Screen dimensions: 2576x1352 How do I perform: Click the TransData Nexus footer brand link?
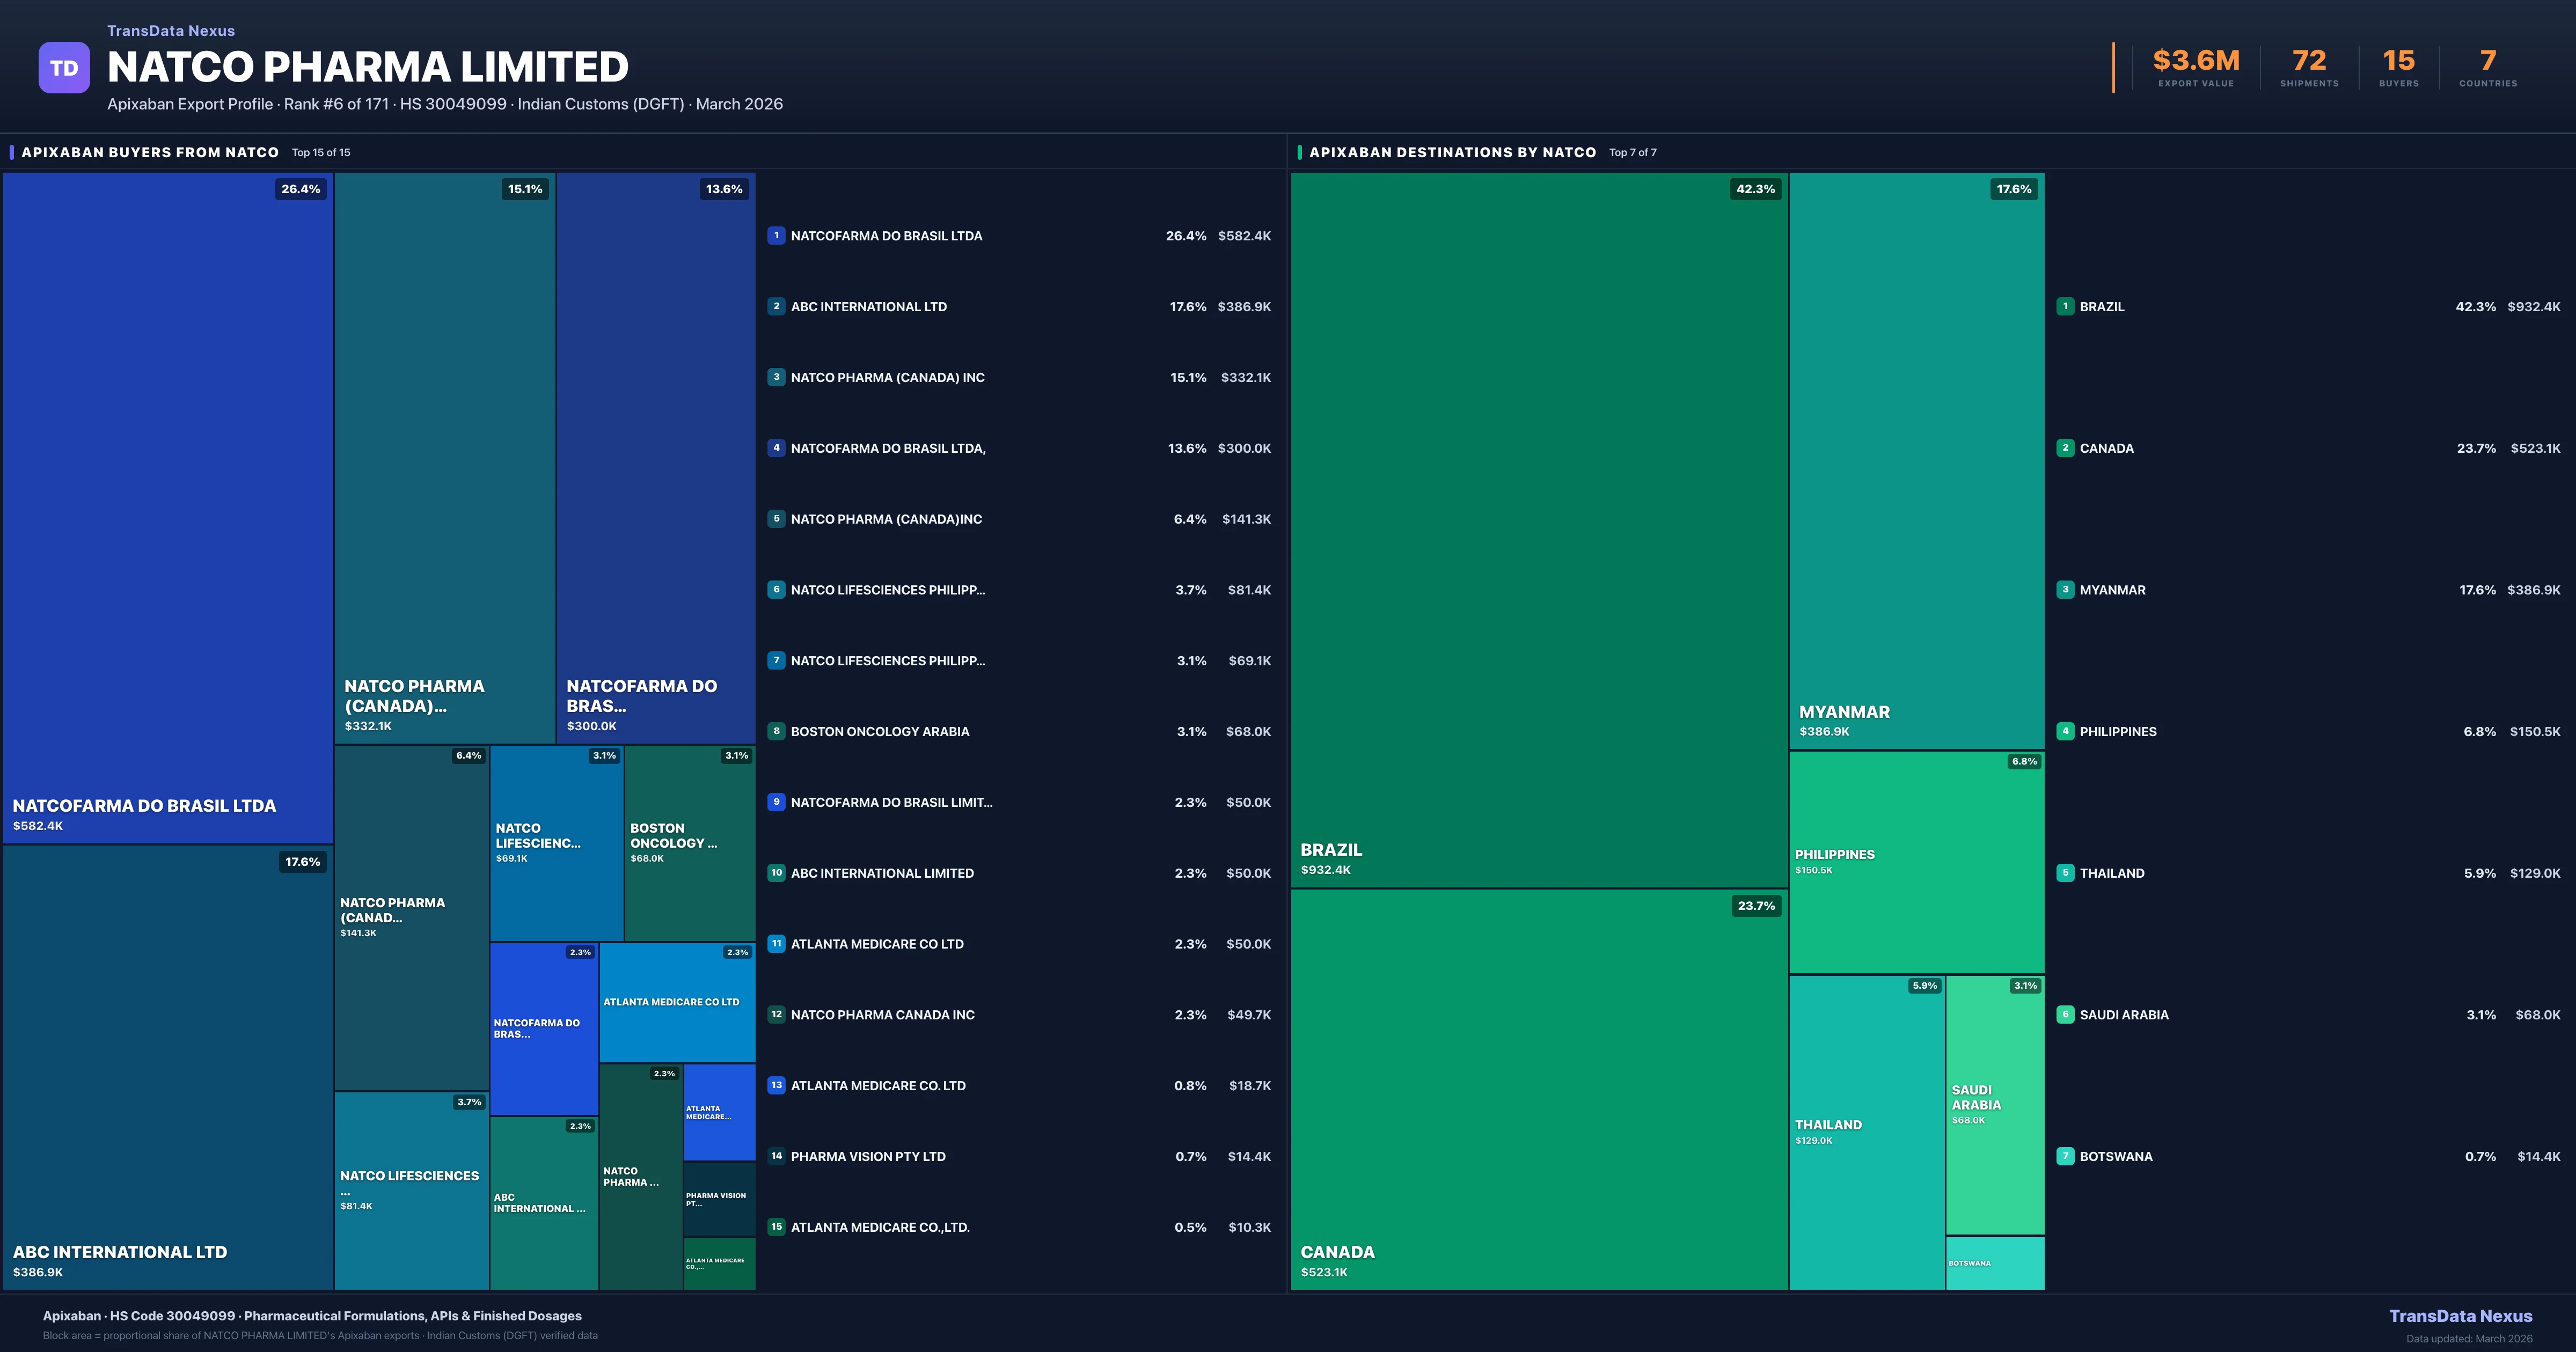(2460, 1316)
